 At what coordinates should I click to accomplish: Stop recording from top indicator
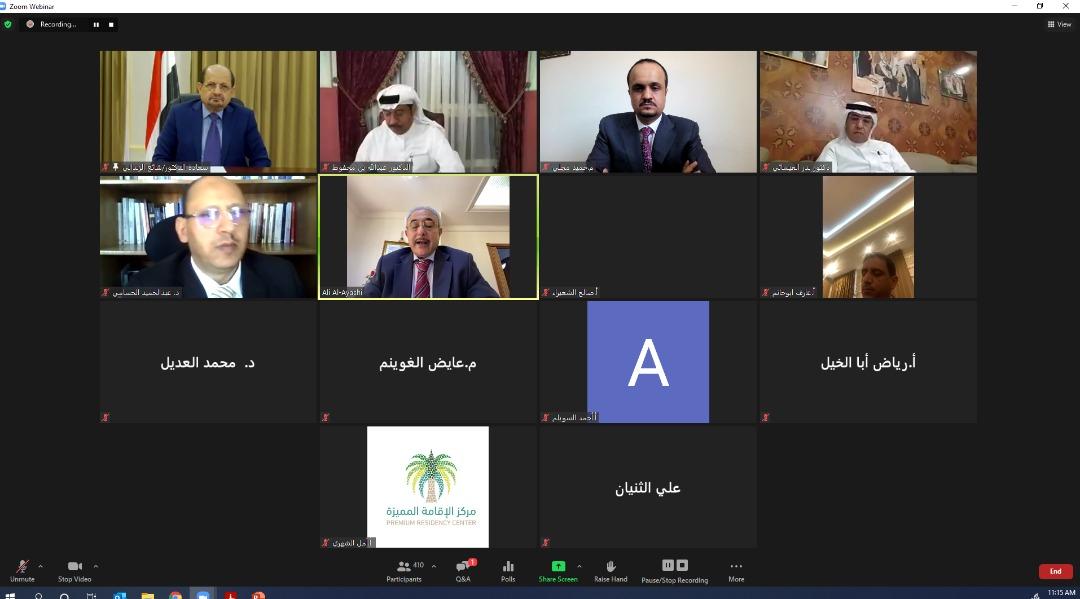pyautogui.click(x=111, y=25)
